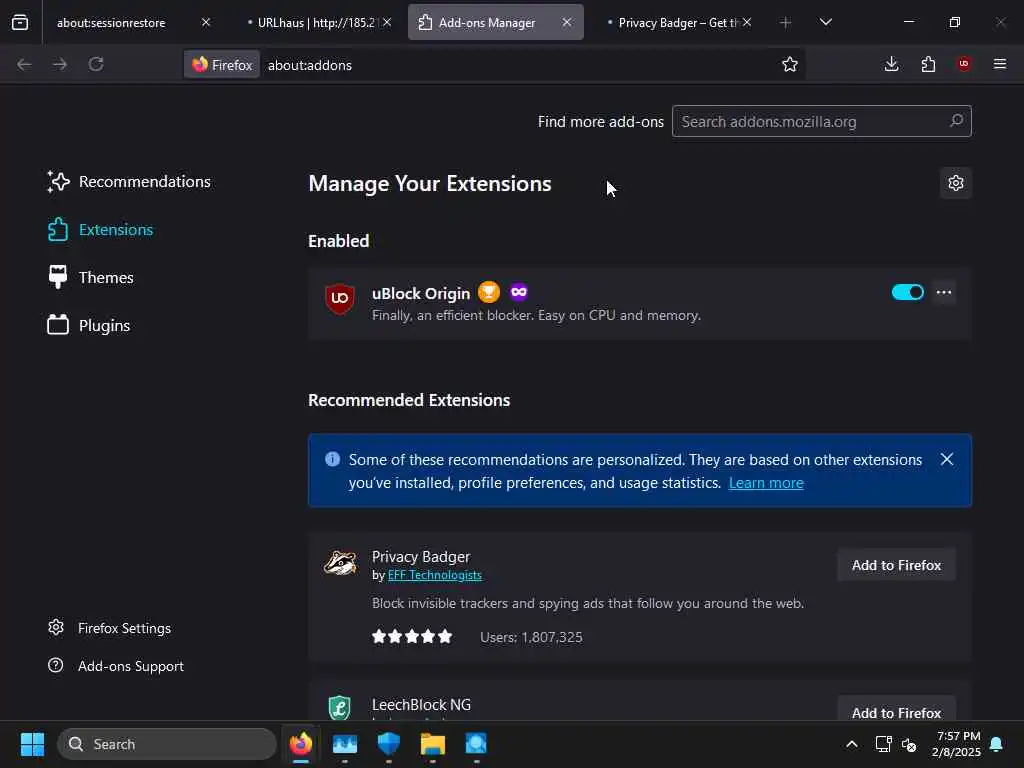
Task: Go back one page
Action: [x=24, y=64]
